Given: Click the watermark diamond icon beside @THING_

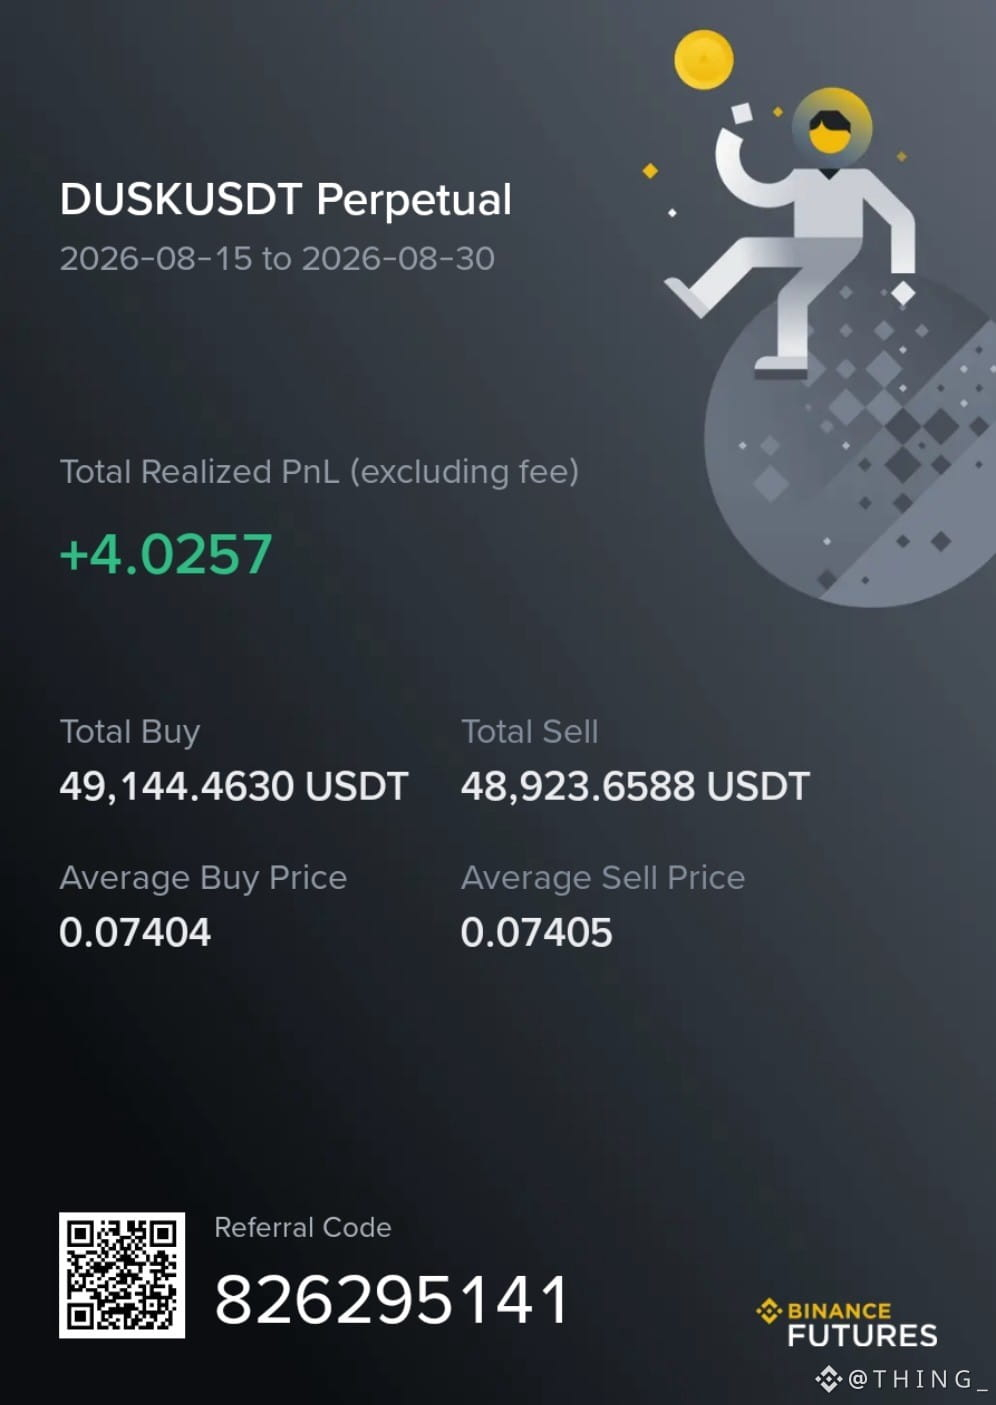Looking at the screenshot, I should [828, 1380].
